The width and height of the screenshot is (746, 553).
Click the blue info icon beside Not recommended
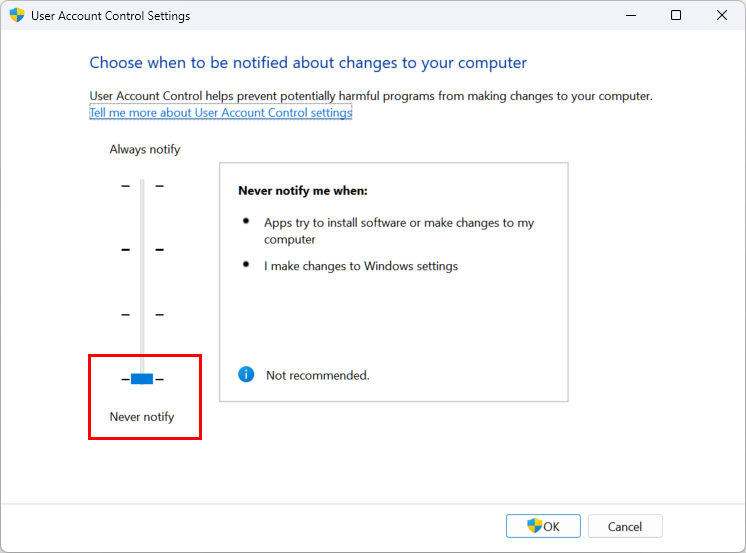[246, 375]
